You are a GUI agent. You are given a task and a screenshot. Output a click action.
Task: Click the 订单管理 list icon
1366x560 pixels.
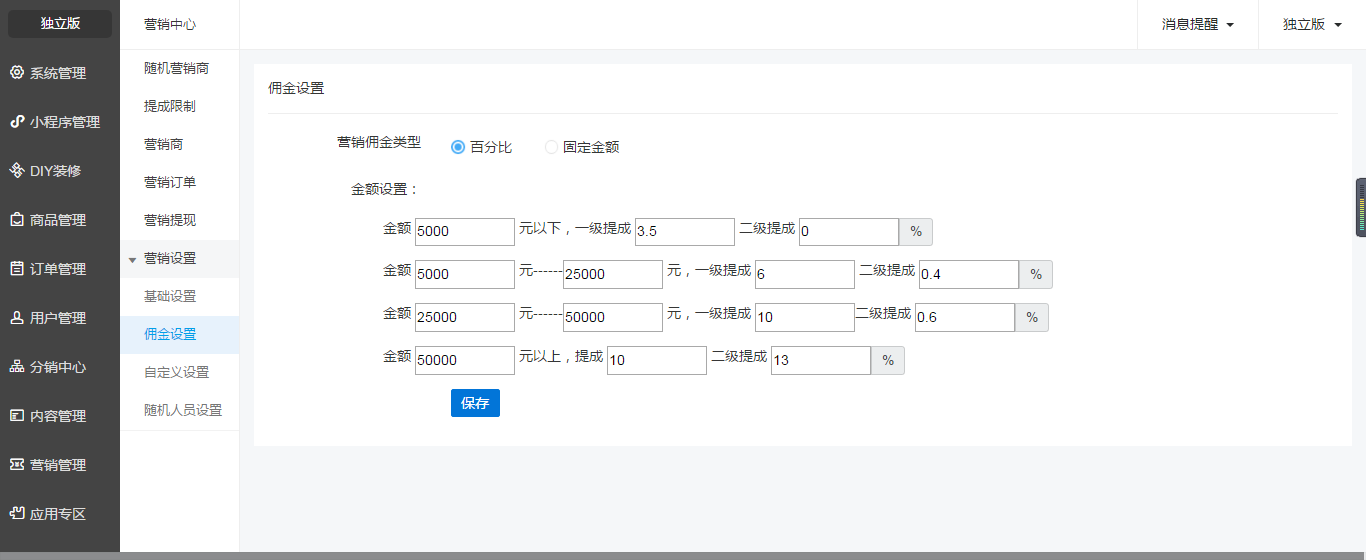tap(17, 269)
